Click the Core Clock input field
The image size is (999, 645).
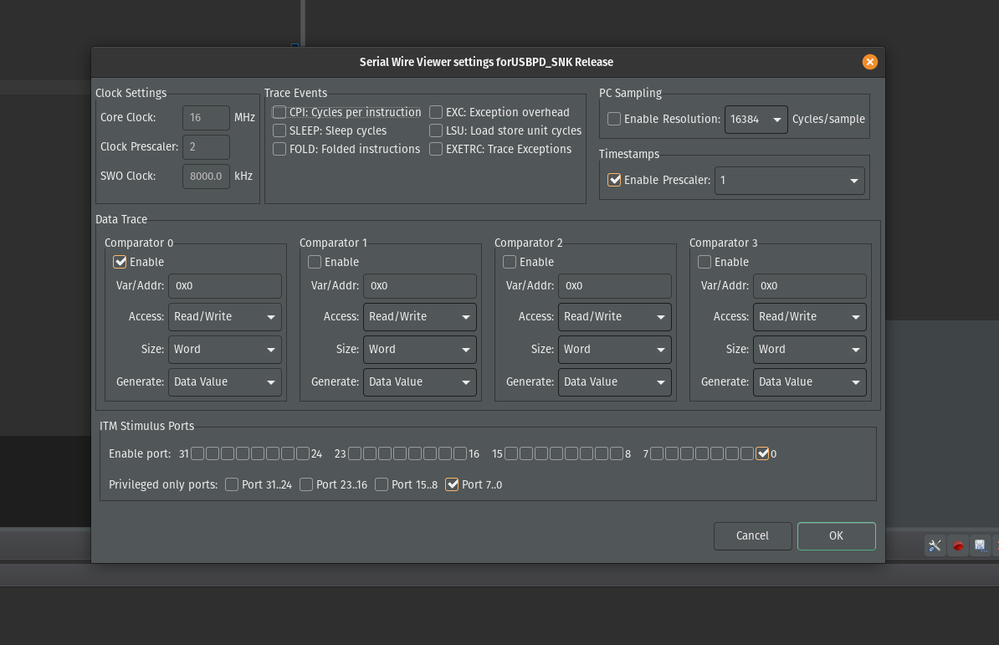(206, 118)
